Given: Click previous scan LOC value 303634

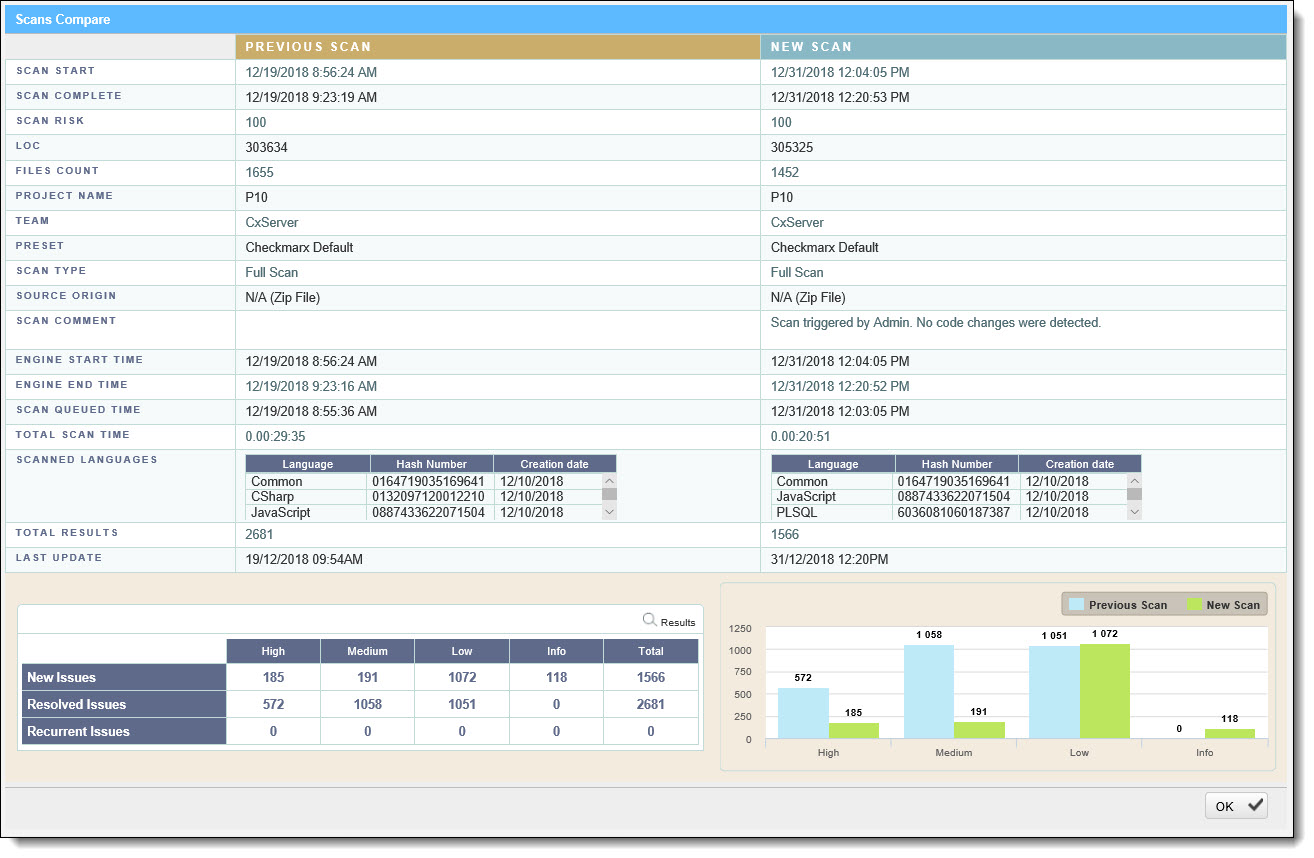Looking at the screenshot, I should point(267,147).
